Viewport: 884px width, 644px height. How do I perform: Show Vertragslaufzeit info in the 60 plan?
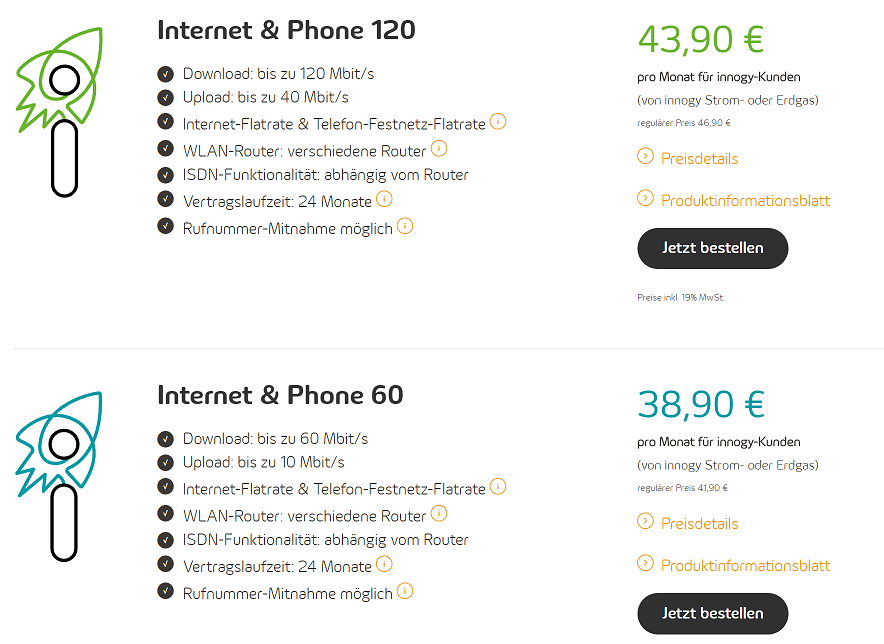[x=384, y=564]
